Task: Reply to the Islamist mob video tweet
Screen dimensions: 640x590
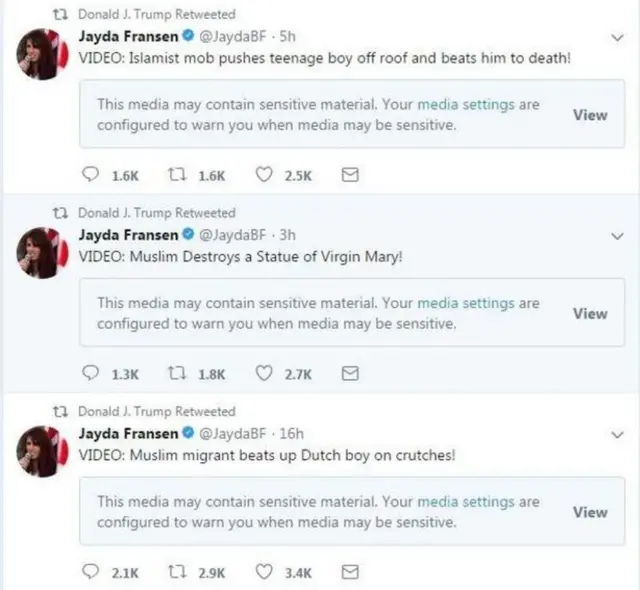Action: pyautogui.click(x=90, y=175)
